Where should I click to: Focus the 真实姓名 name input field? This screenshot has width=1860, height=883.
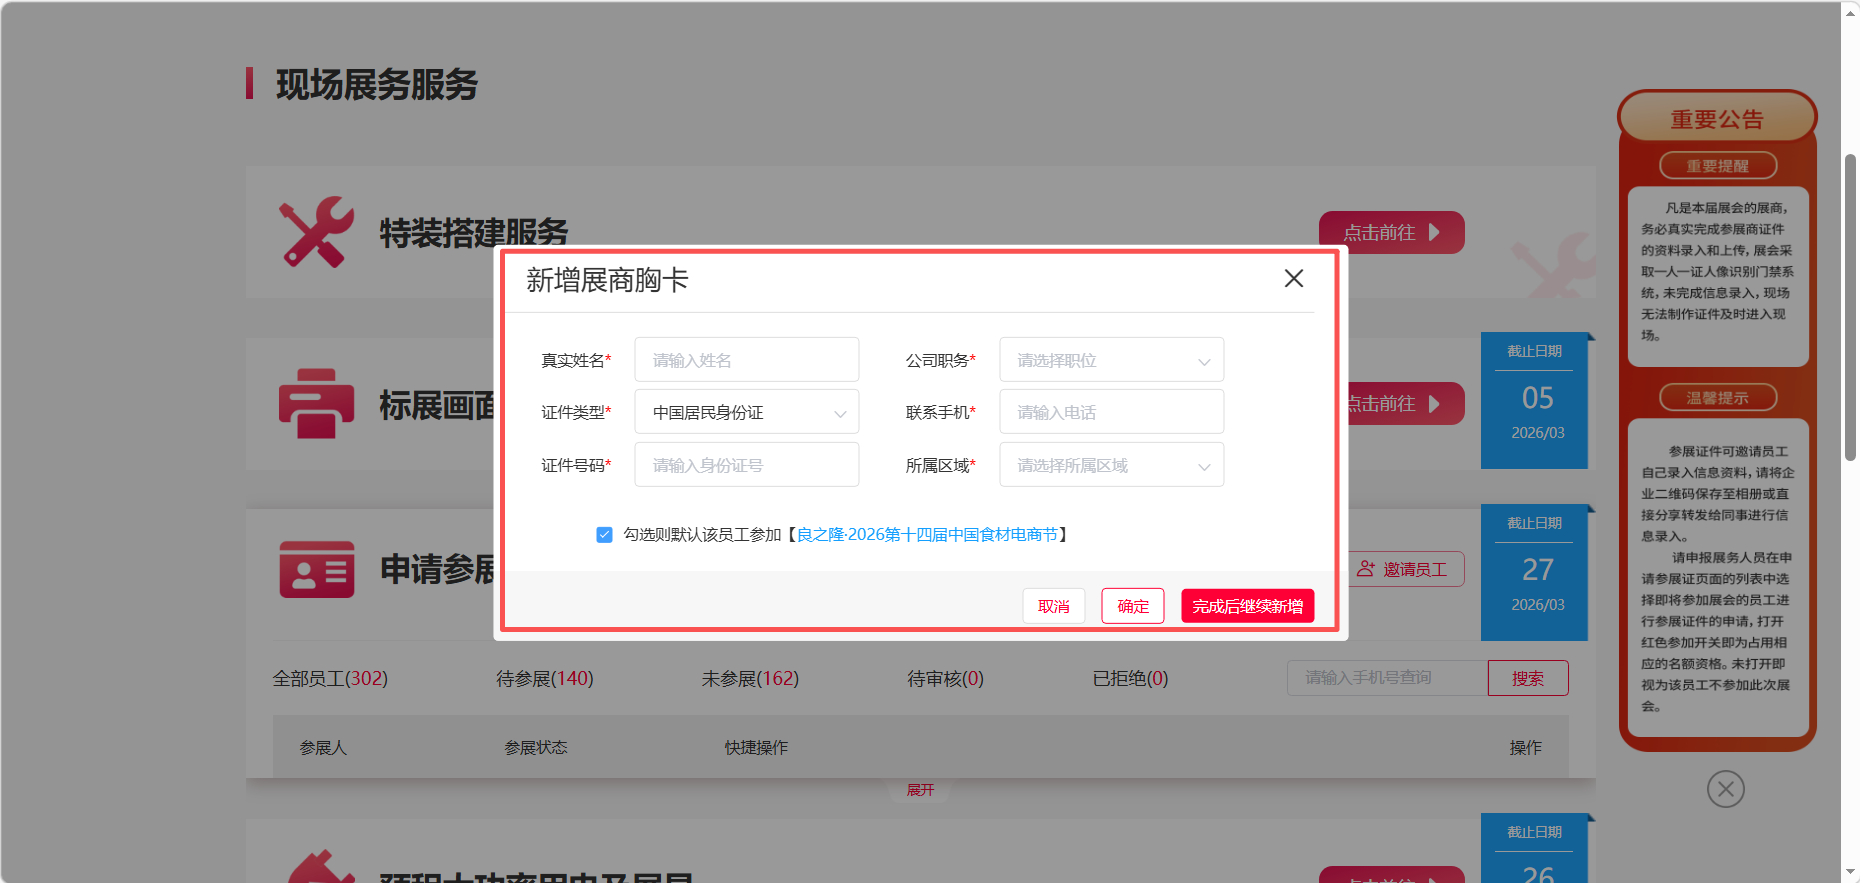pos(746,360)
